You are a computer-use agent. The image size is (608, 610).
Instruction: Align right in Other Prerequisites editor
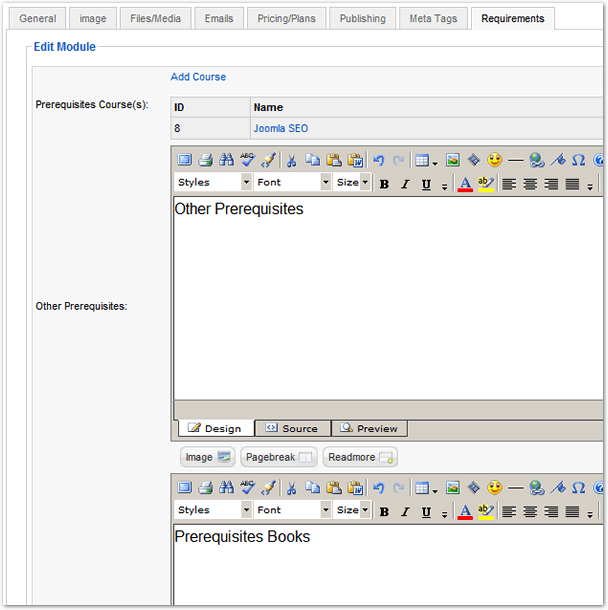(551, 184)
